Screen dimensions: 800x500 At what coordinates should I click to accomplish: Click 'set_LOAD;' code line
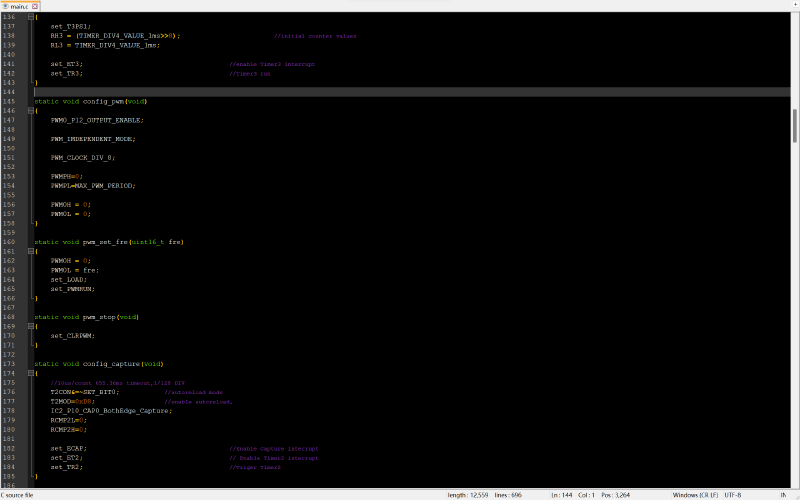pyautogui.click(x=68, y=280)
